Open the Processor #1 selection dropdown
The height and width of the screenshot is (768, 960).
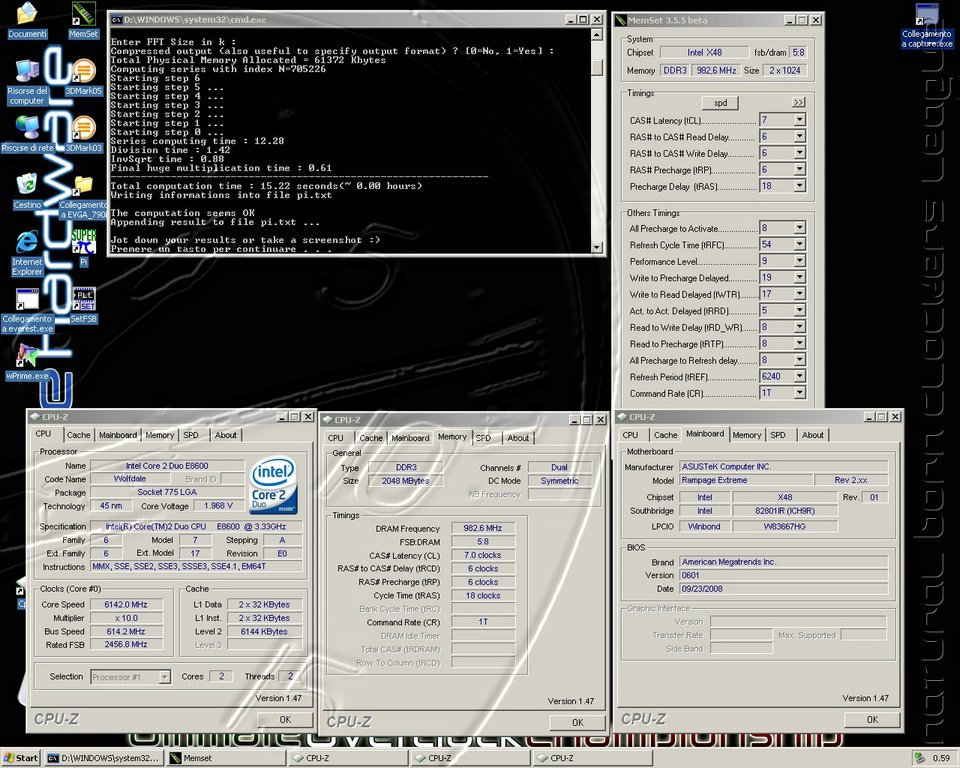pos(164,677)
